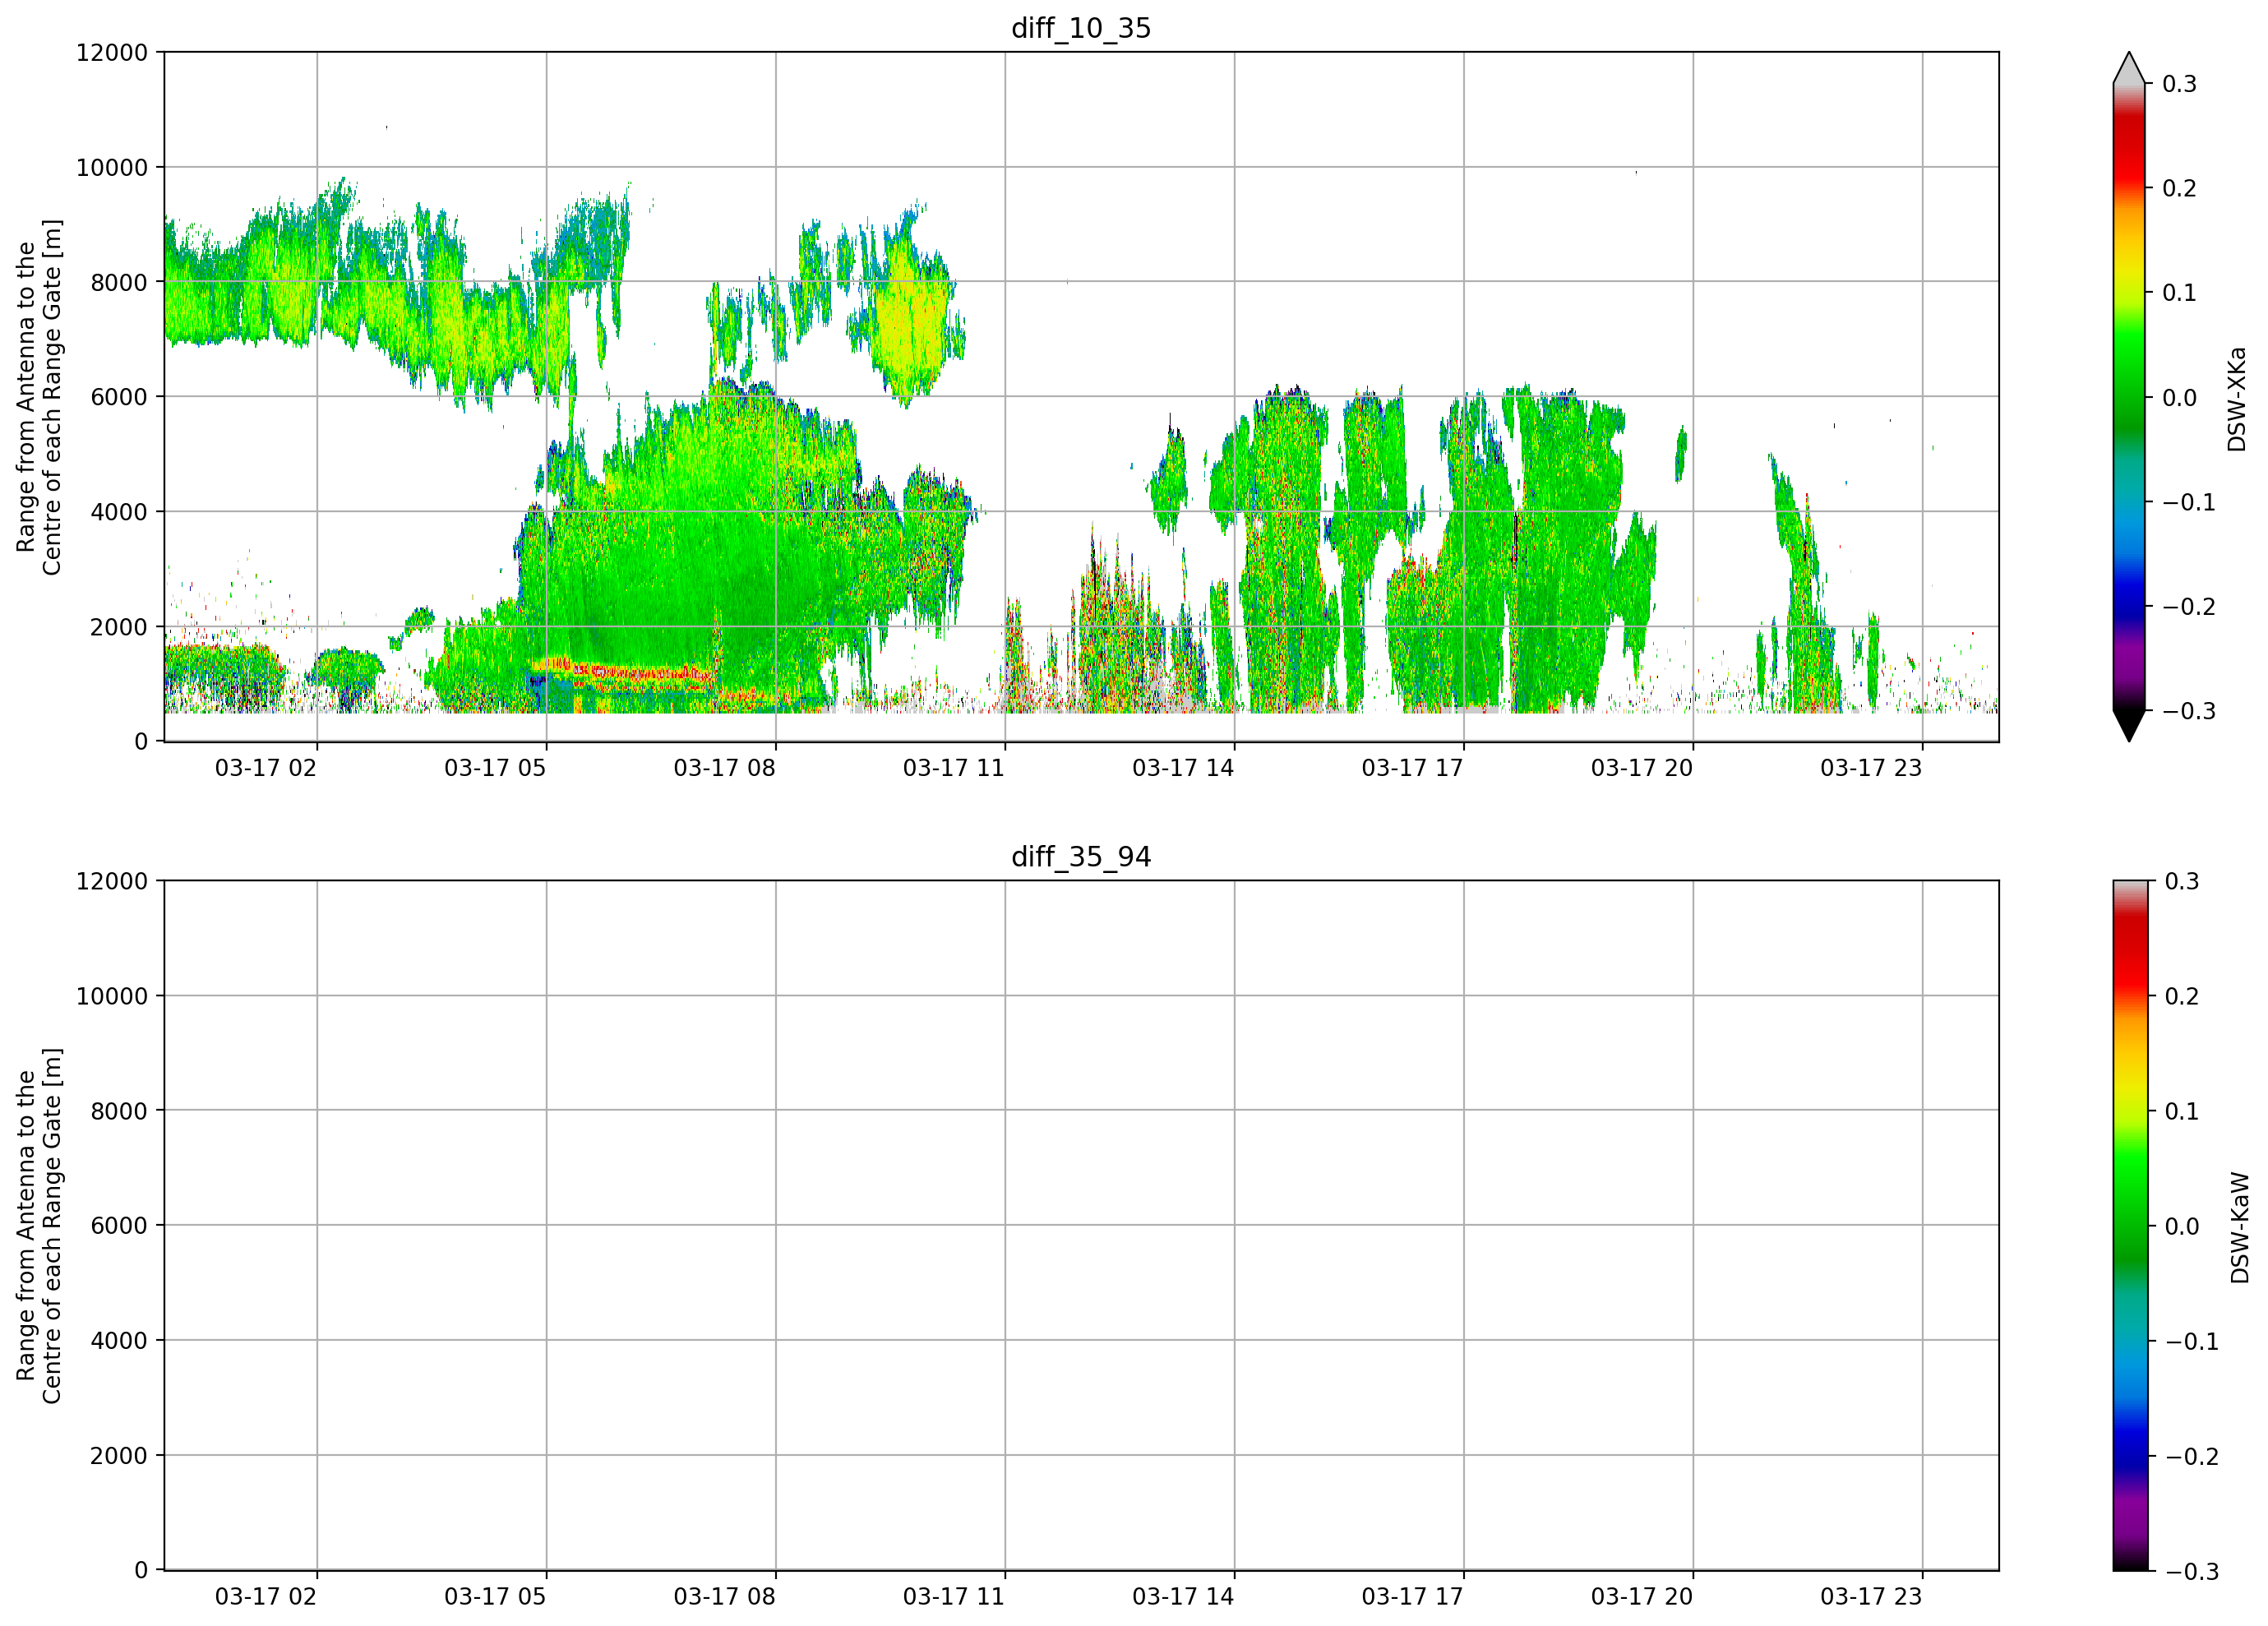Click '6000' on the diff_10_35 y-axis
Viewport: 2268px width, 1626px height.
(x=119, y=397)
